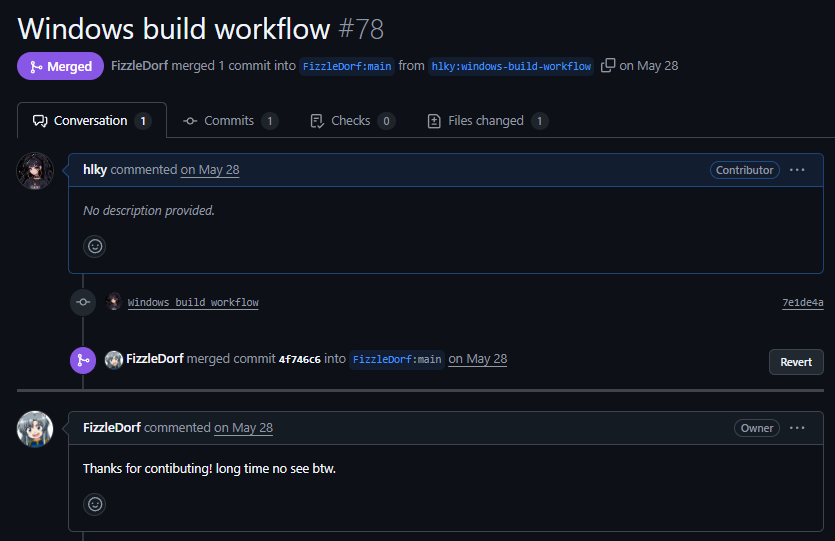Click 'No description provided.' text
This screenshot has height=541, width=835.
coord(149,211)
